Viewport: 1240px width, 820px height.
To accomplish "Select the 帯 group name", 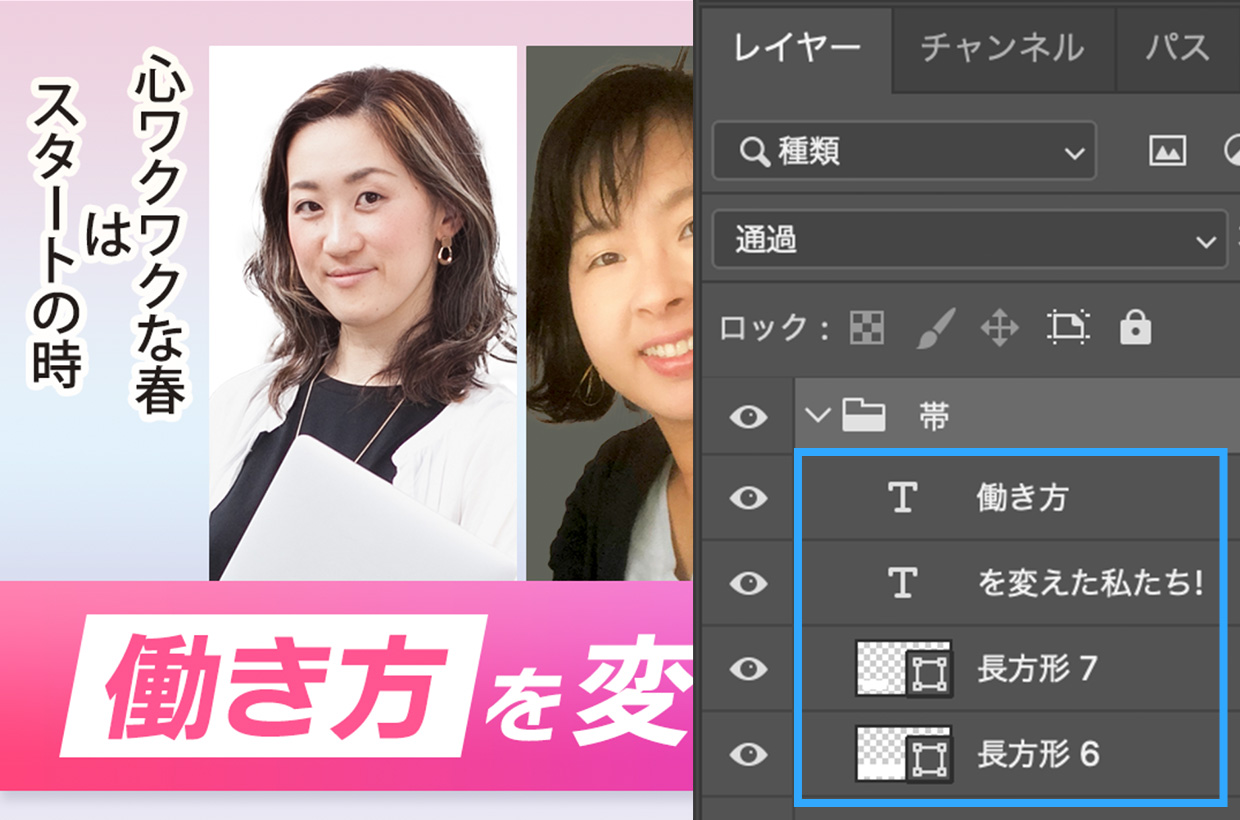I will 934,416.
